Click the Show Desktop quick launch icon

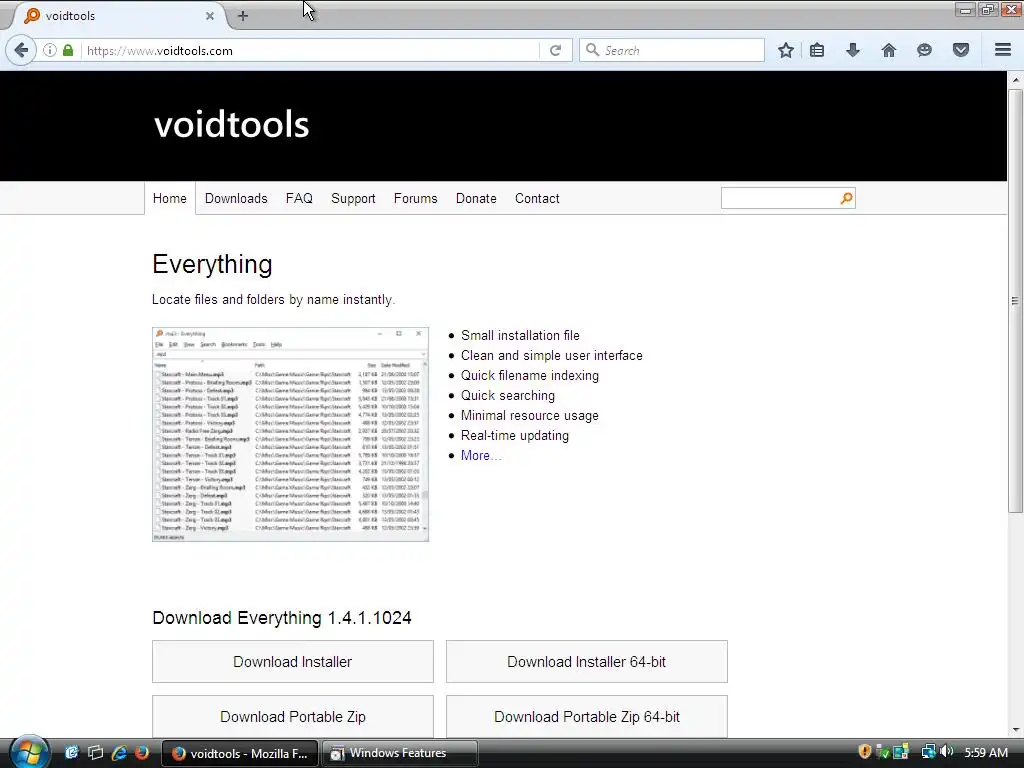[x=72, y=753]
